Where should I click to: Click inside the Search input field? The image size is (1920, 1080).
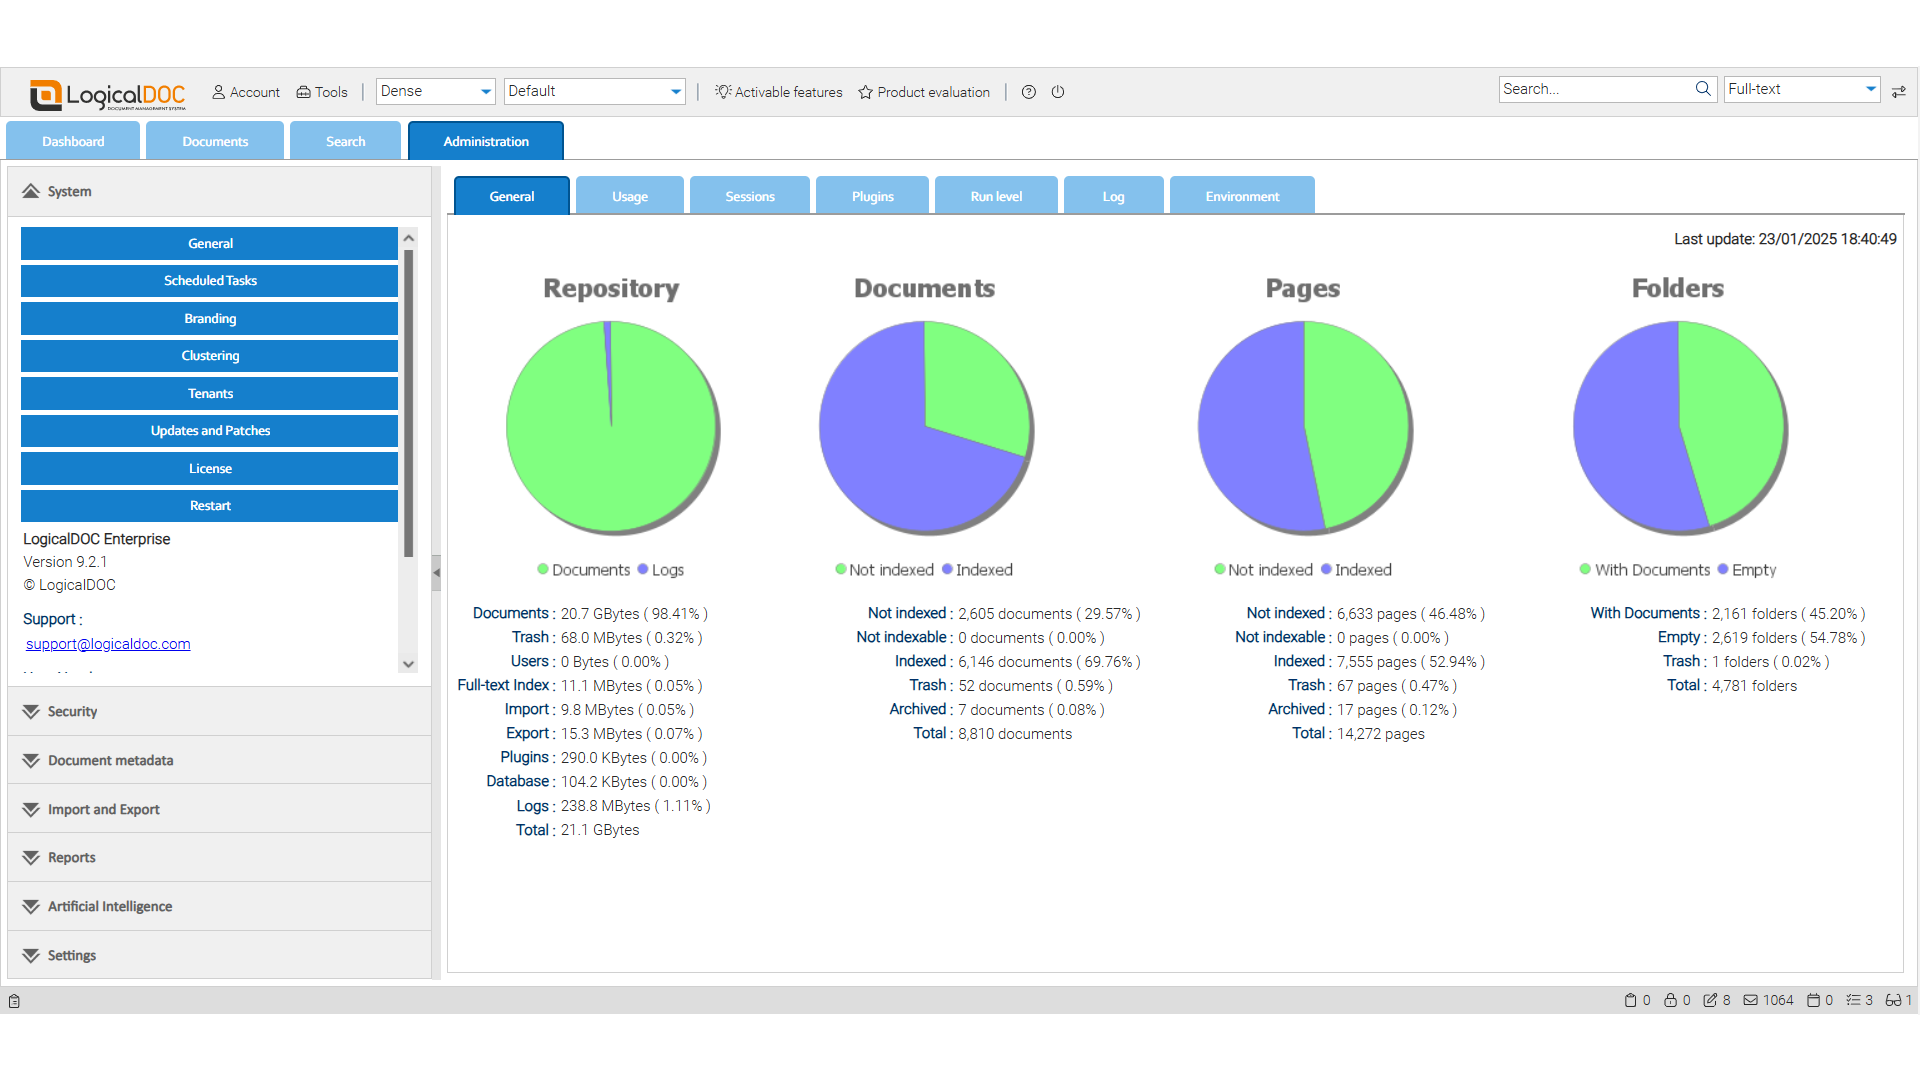point(1590,89)
